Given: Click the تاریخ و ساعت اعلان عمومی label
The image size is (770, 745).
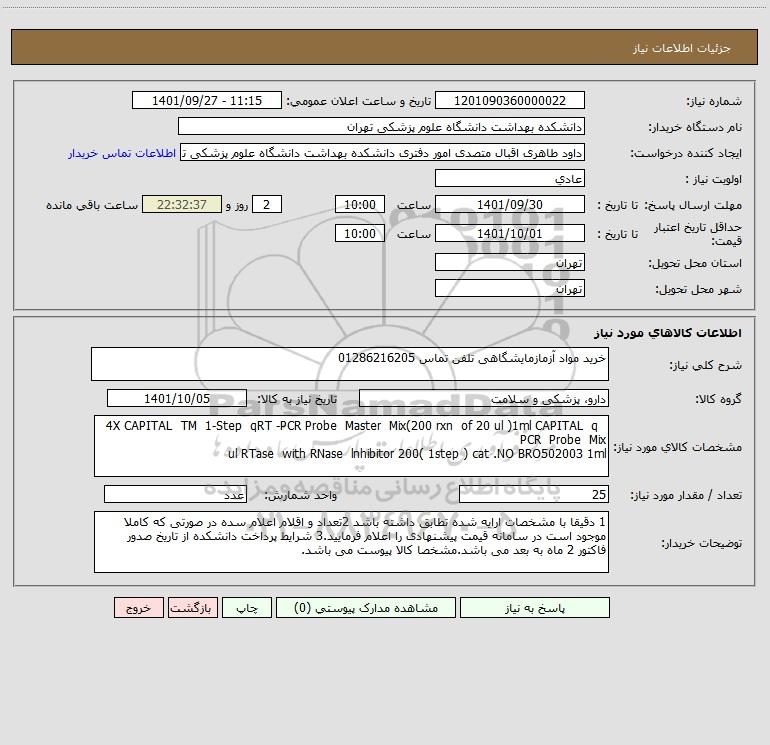Looking at the screenshot, I should click(x=358, y=101).
